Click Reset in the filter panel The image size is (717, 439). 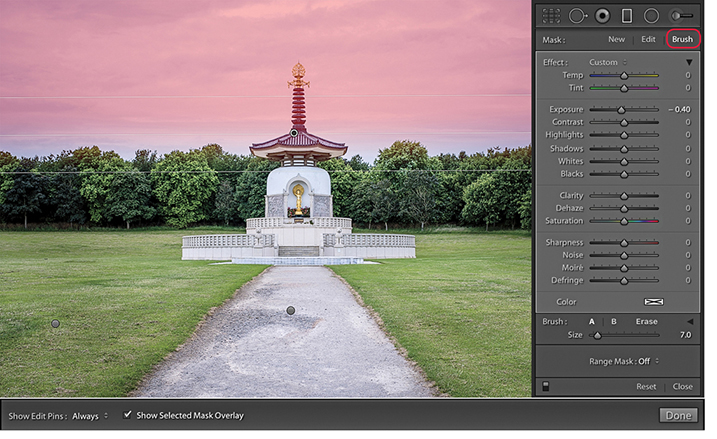[646, 386]
